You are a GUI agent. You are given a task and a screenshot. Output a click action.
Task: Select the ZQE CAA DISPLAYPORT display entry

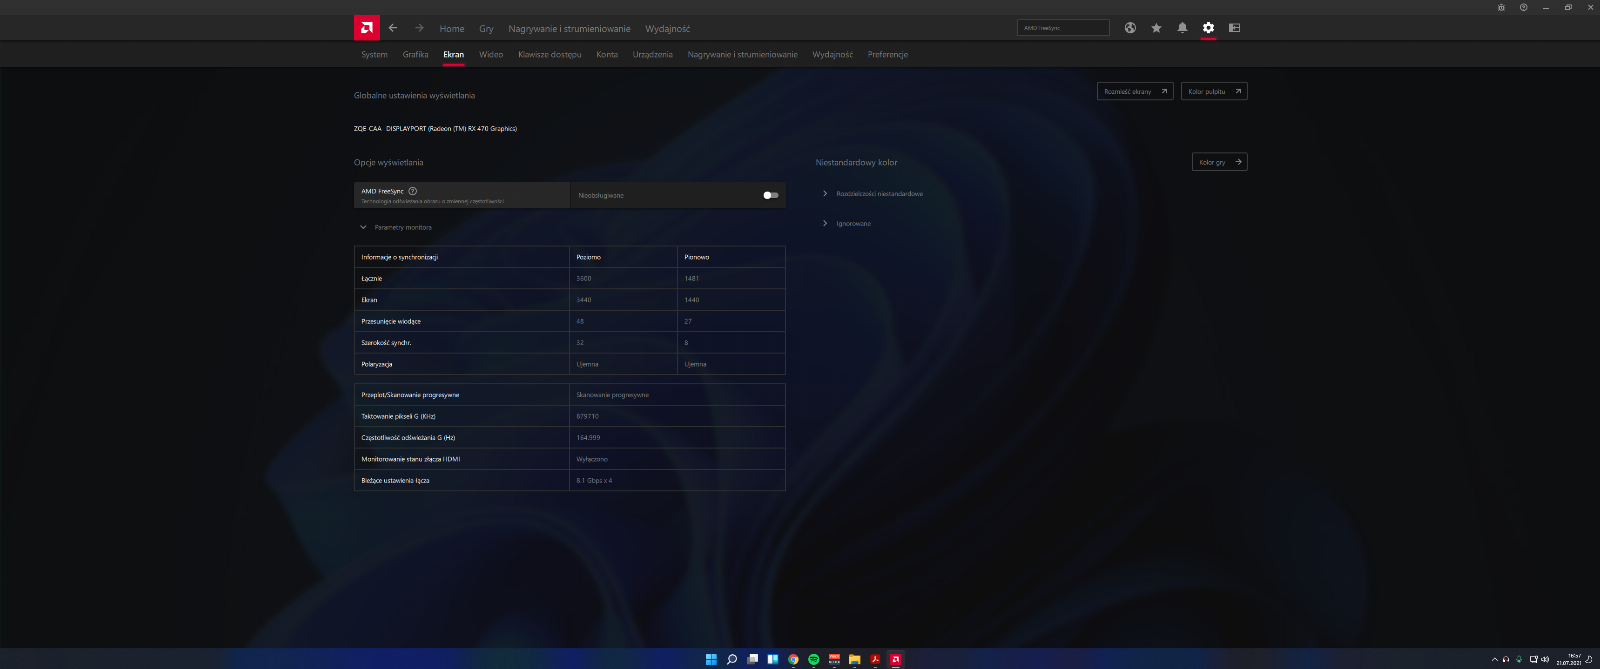tap(435, 129)
